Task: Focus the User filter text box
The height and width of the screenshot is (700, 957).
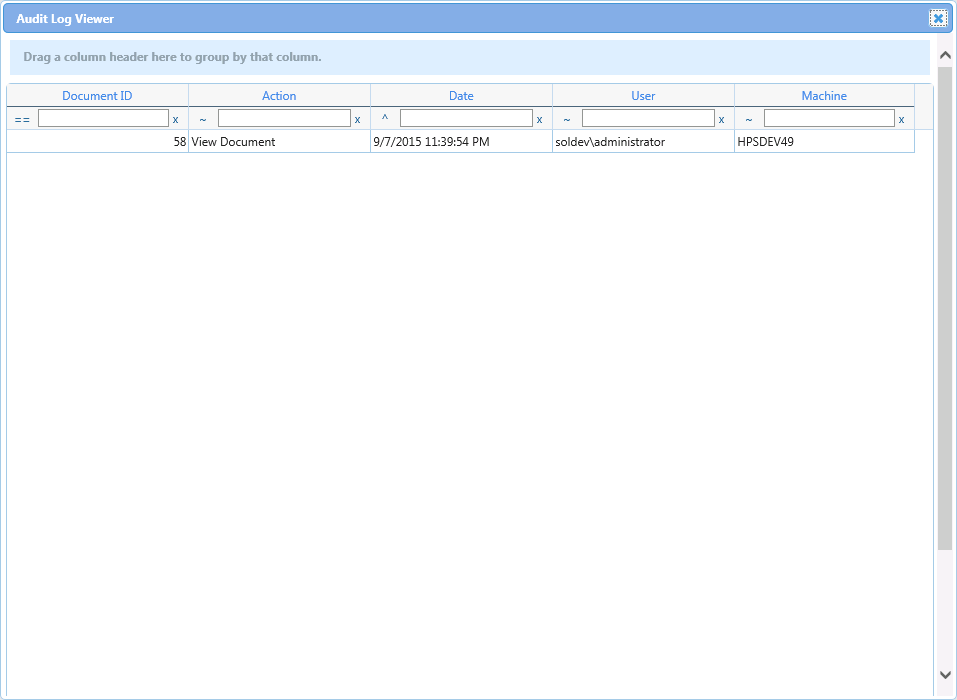Action: pyautogui.click(x=648, y=118)
